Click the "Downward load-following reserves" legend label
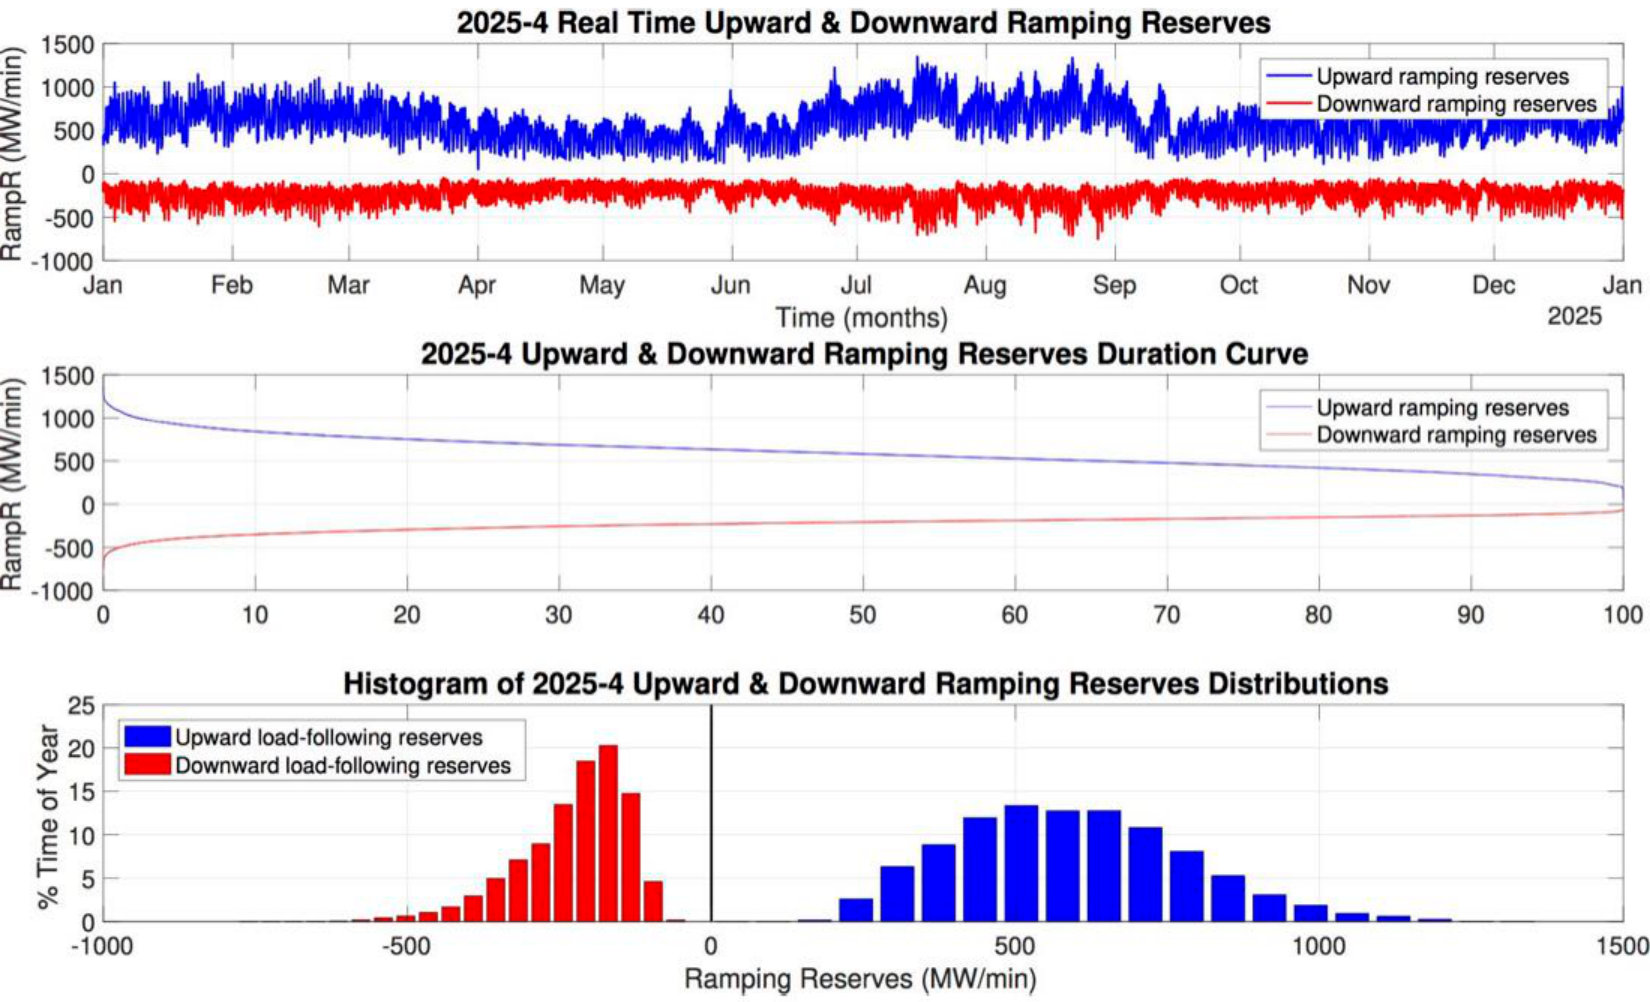 pyautogui.click(x=343, y=766)
